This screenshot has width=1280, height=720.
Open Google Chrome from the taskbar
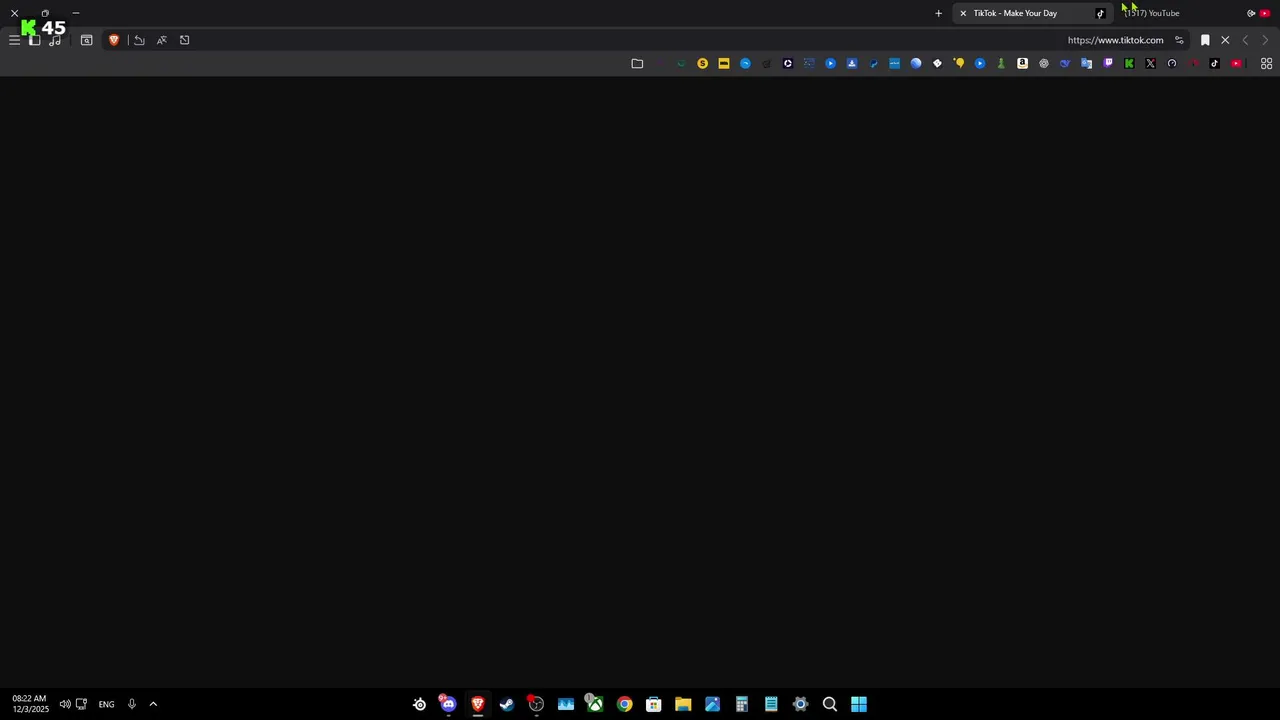pyautogui.click(x=624, y=704)
